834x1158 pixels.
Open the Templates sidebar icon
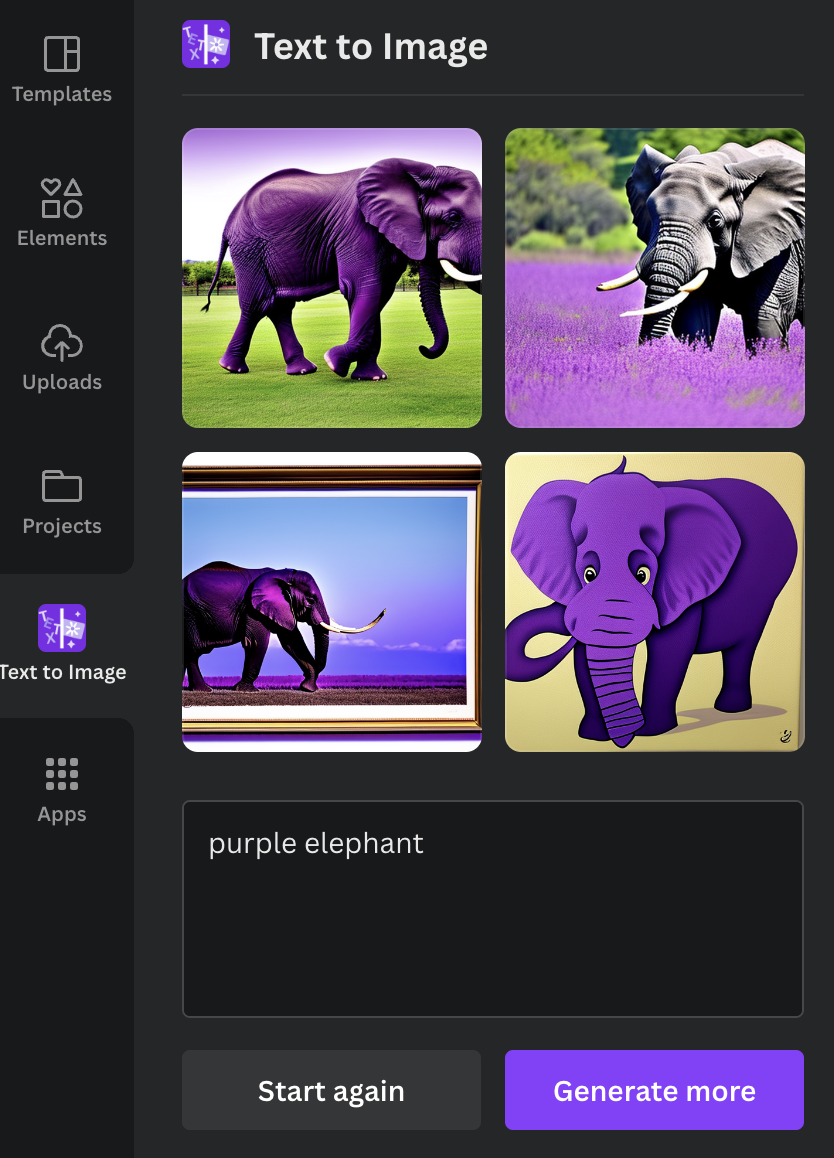(x=62, y=54)
